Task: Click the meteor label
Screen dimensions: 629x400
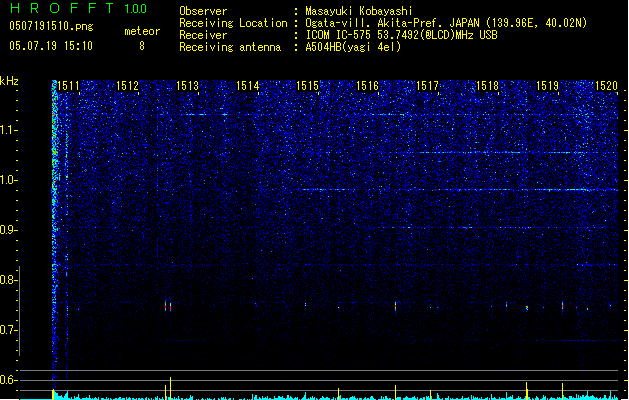Action: (142, 31)
